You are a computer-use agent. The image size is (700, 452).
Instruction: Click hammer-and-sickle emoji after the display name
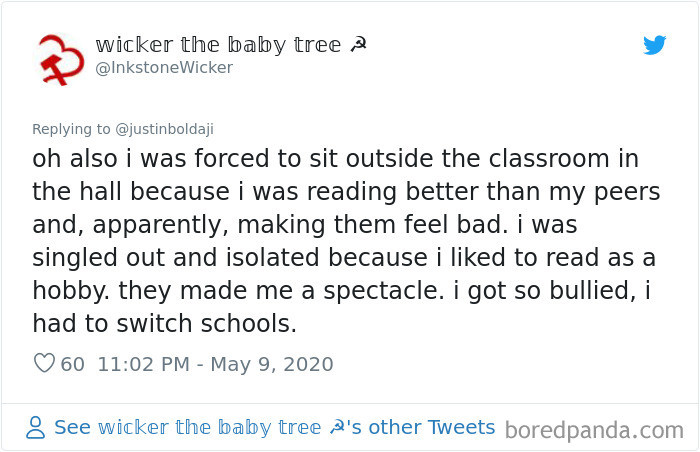(358, 45)
